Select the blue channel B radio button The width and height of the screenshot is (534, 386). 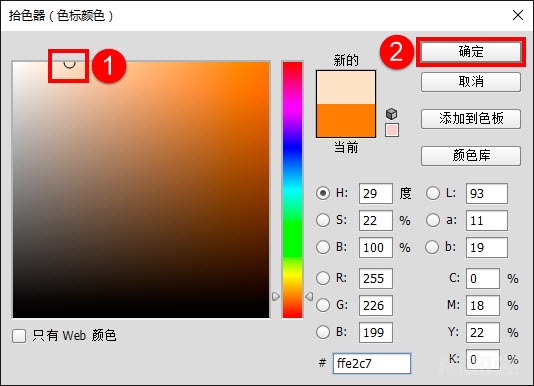(323, 332)
